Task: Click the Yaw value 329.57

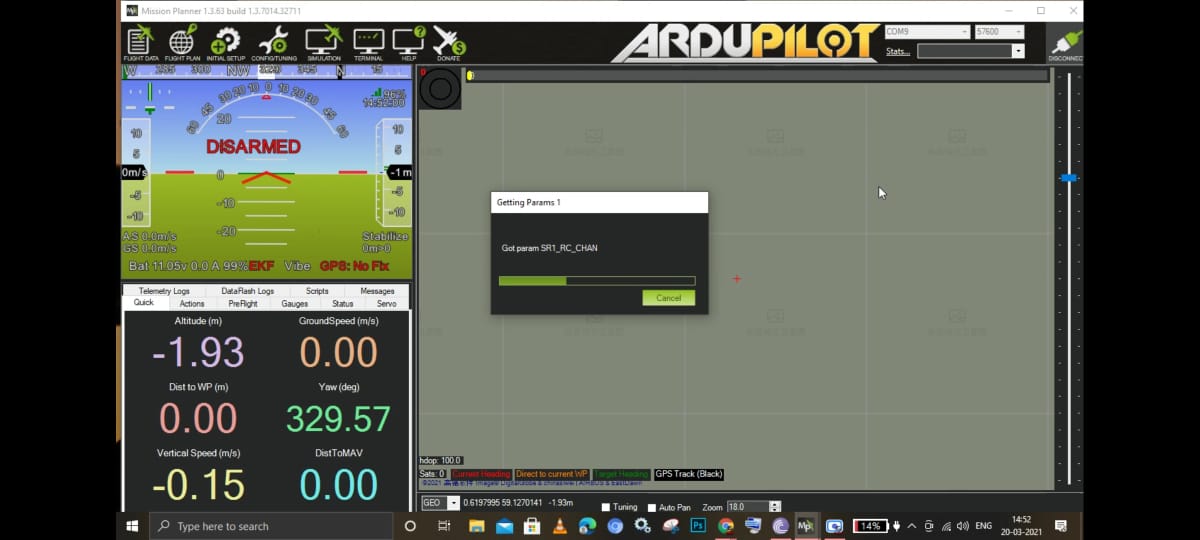Action: click(338, 418)
